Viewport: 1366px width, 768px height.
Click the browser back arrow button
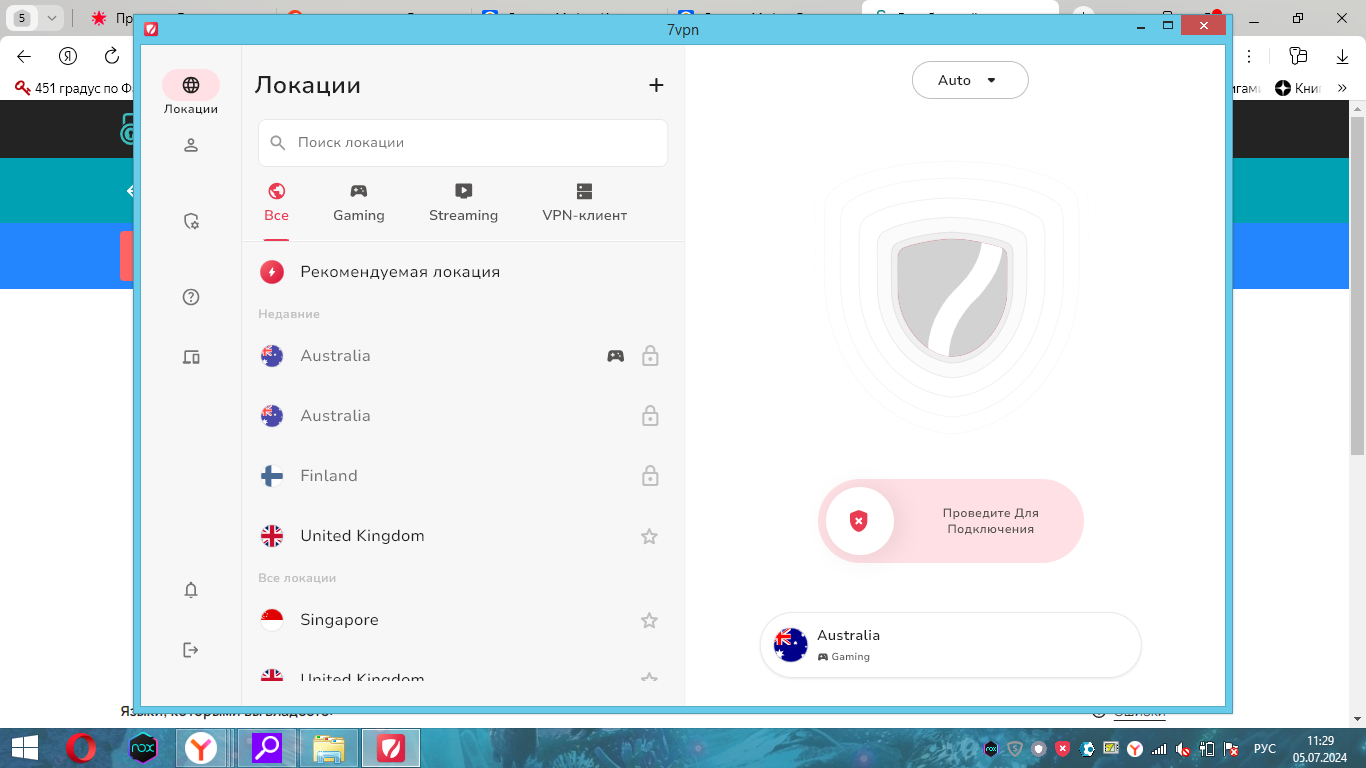pyautogui.click(x=24, y=56)
